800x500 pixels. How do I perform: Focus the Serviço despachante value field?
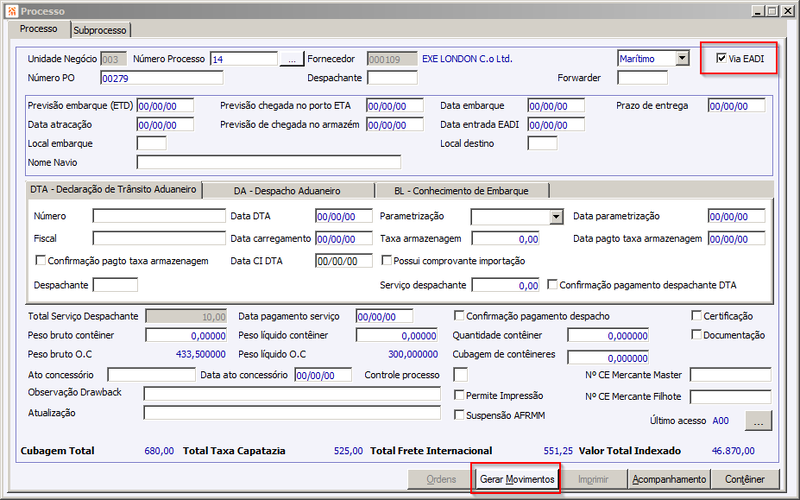tap(506, 285)
